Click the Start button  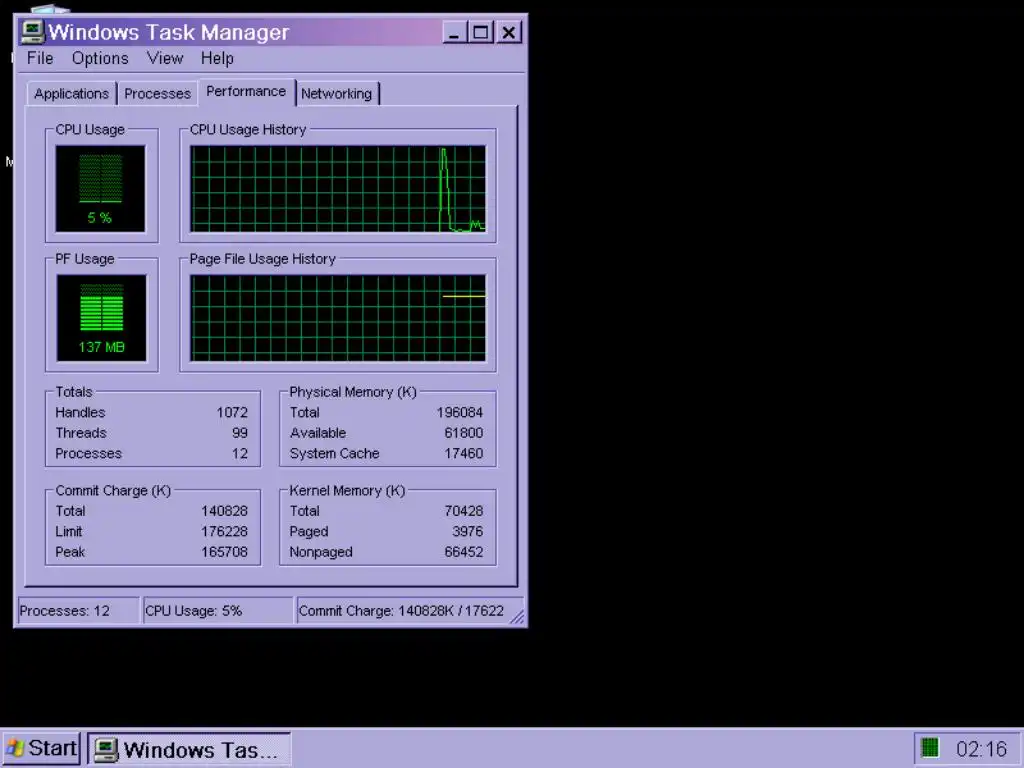point(40,748)
